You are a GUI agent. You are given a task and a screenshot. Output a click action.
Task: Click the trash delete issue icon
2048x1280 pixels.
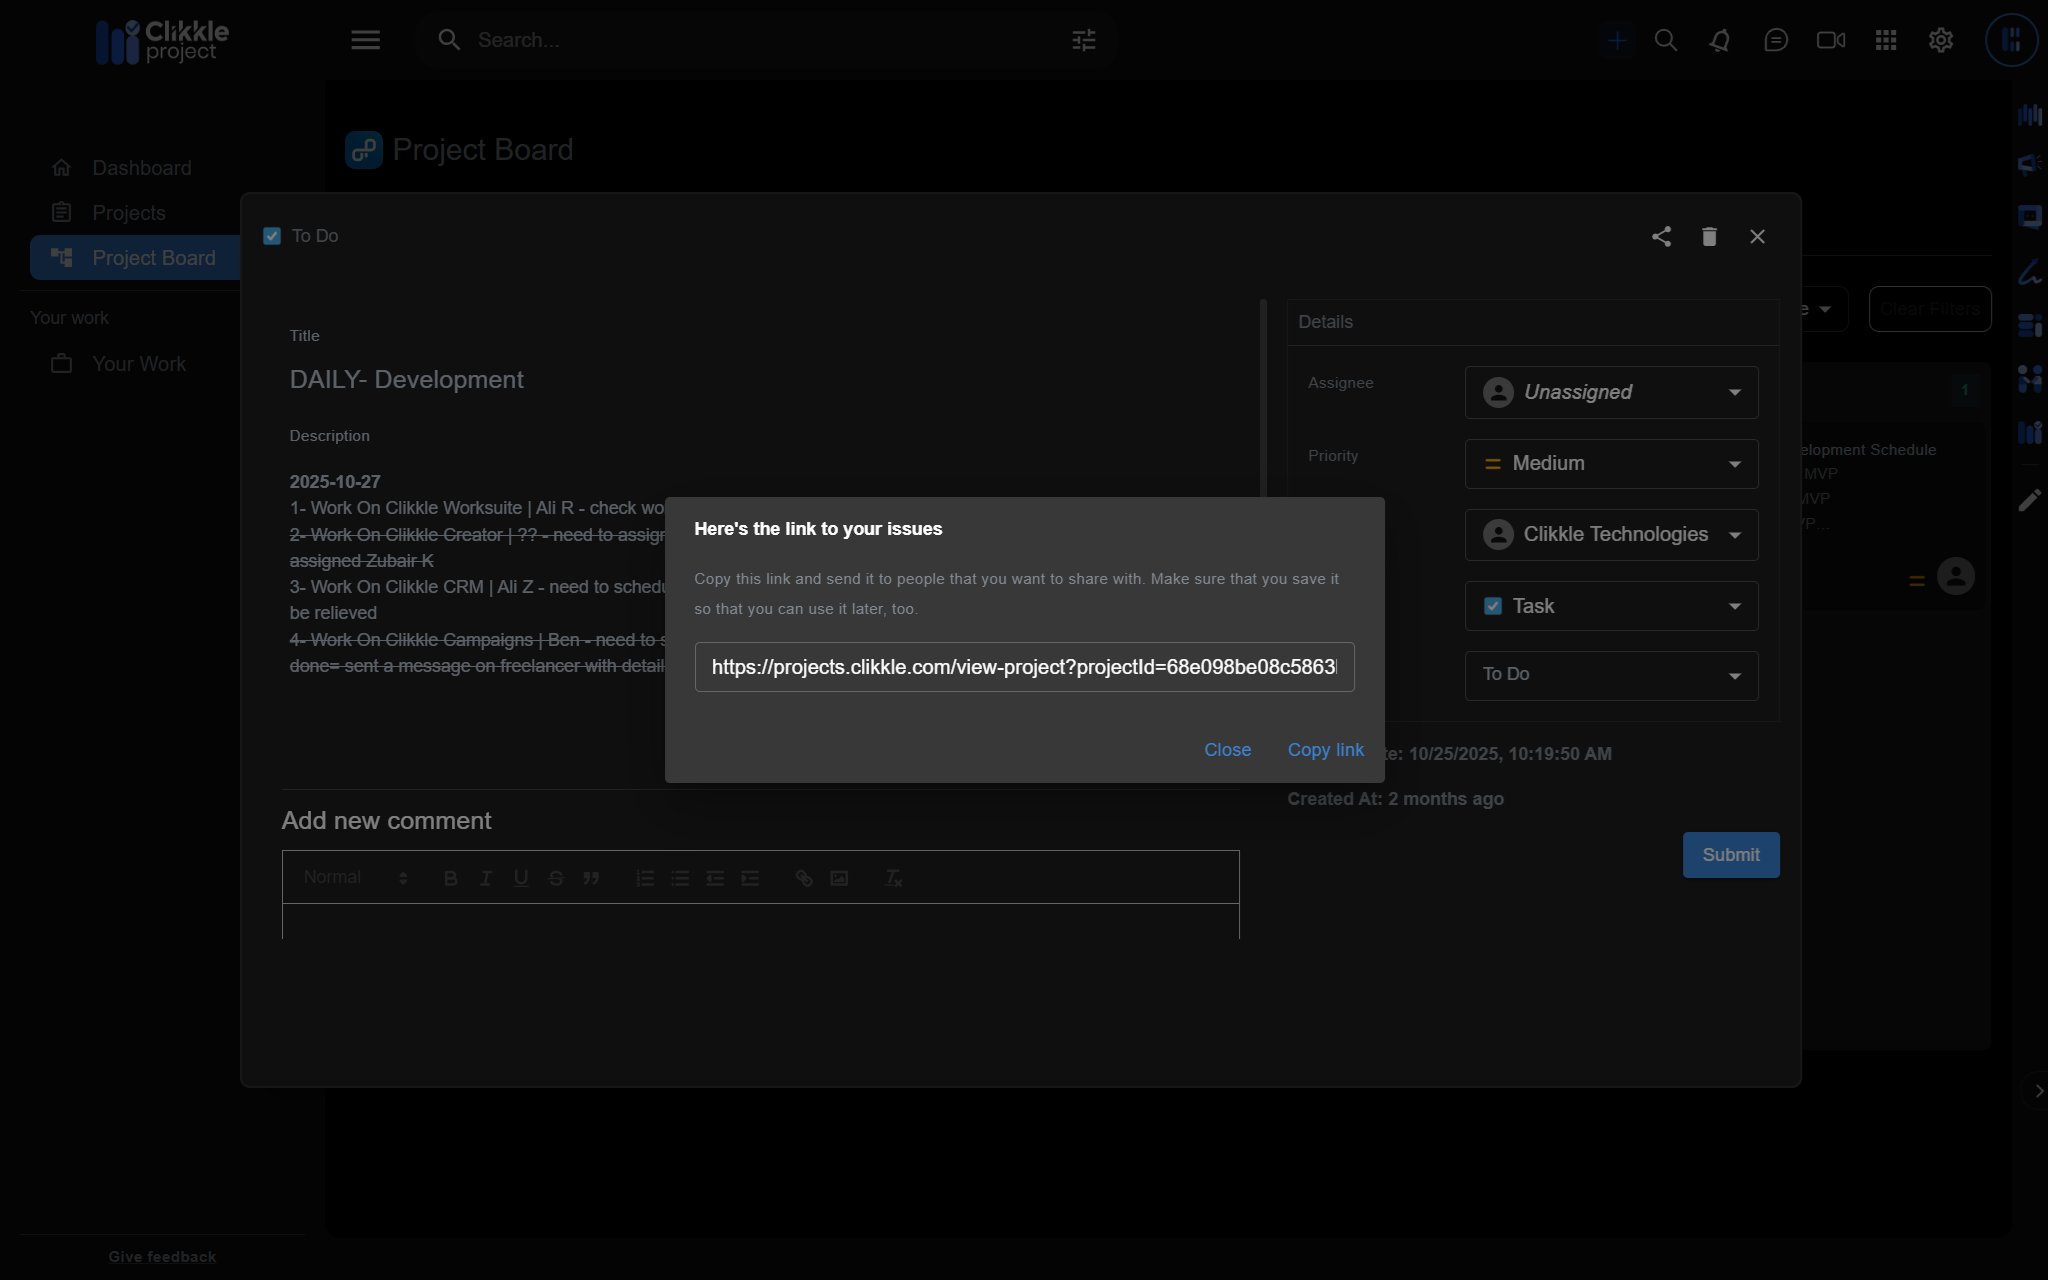tap(1709, 237)
